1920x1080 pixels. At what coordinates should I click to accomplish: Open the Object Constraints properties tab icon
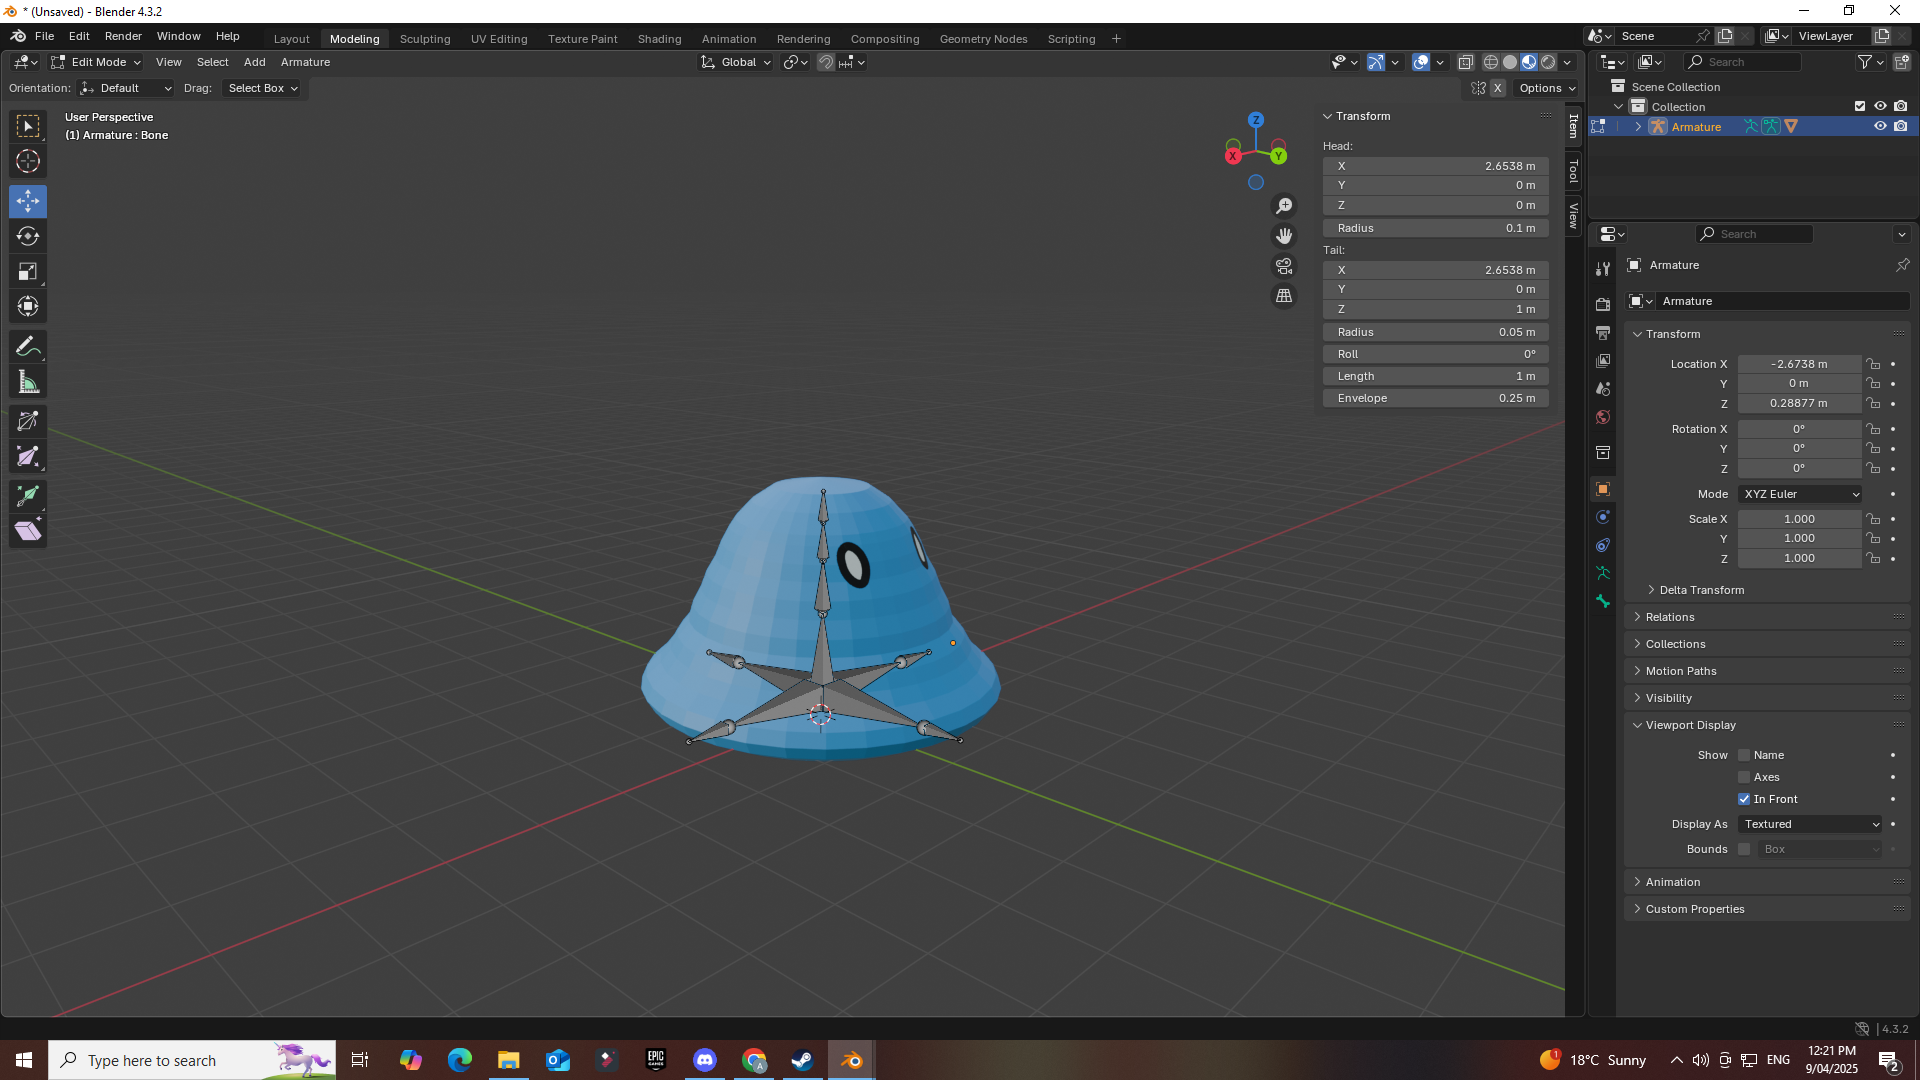(x=1603, y=545)
